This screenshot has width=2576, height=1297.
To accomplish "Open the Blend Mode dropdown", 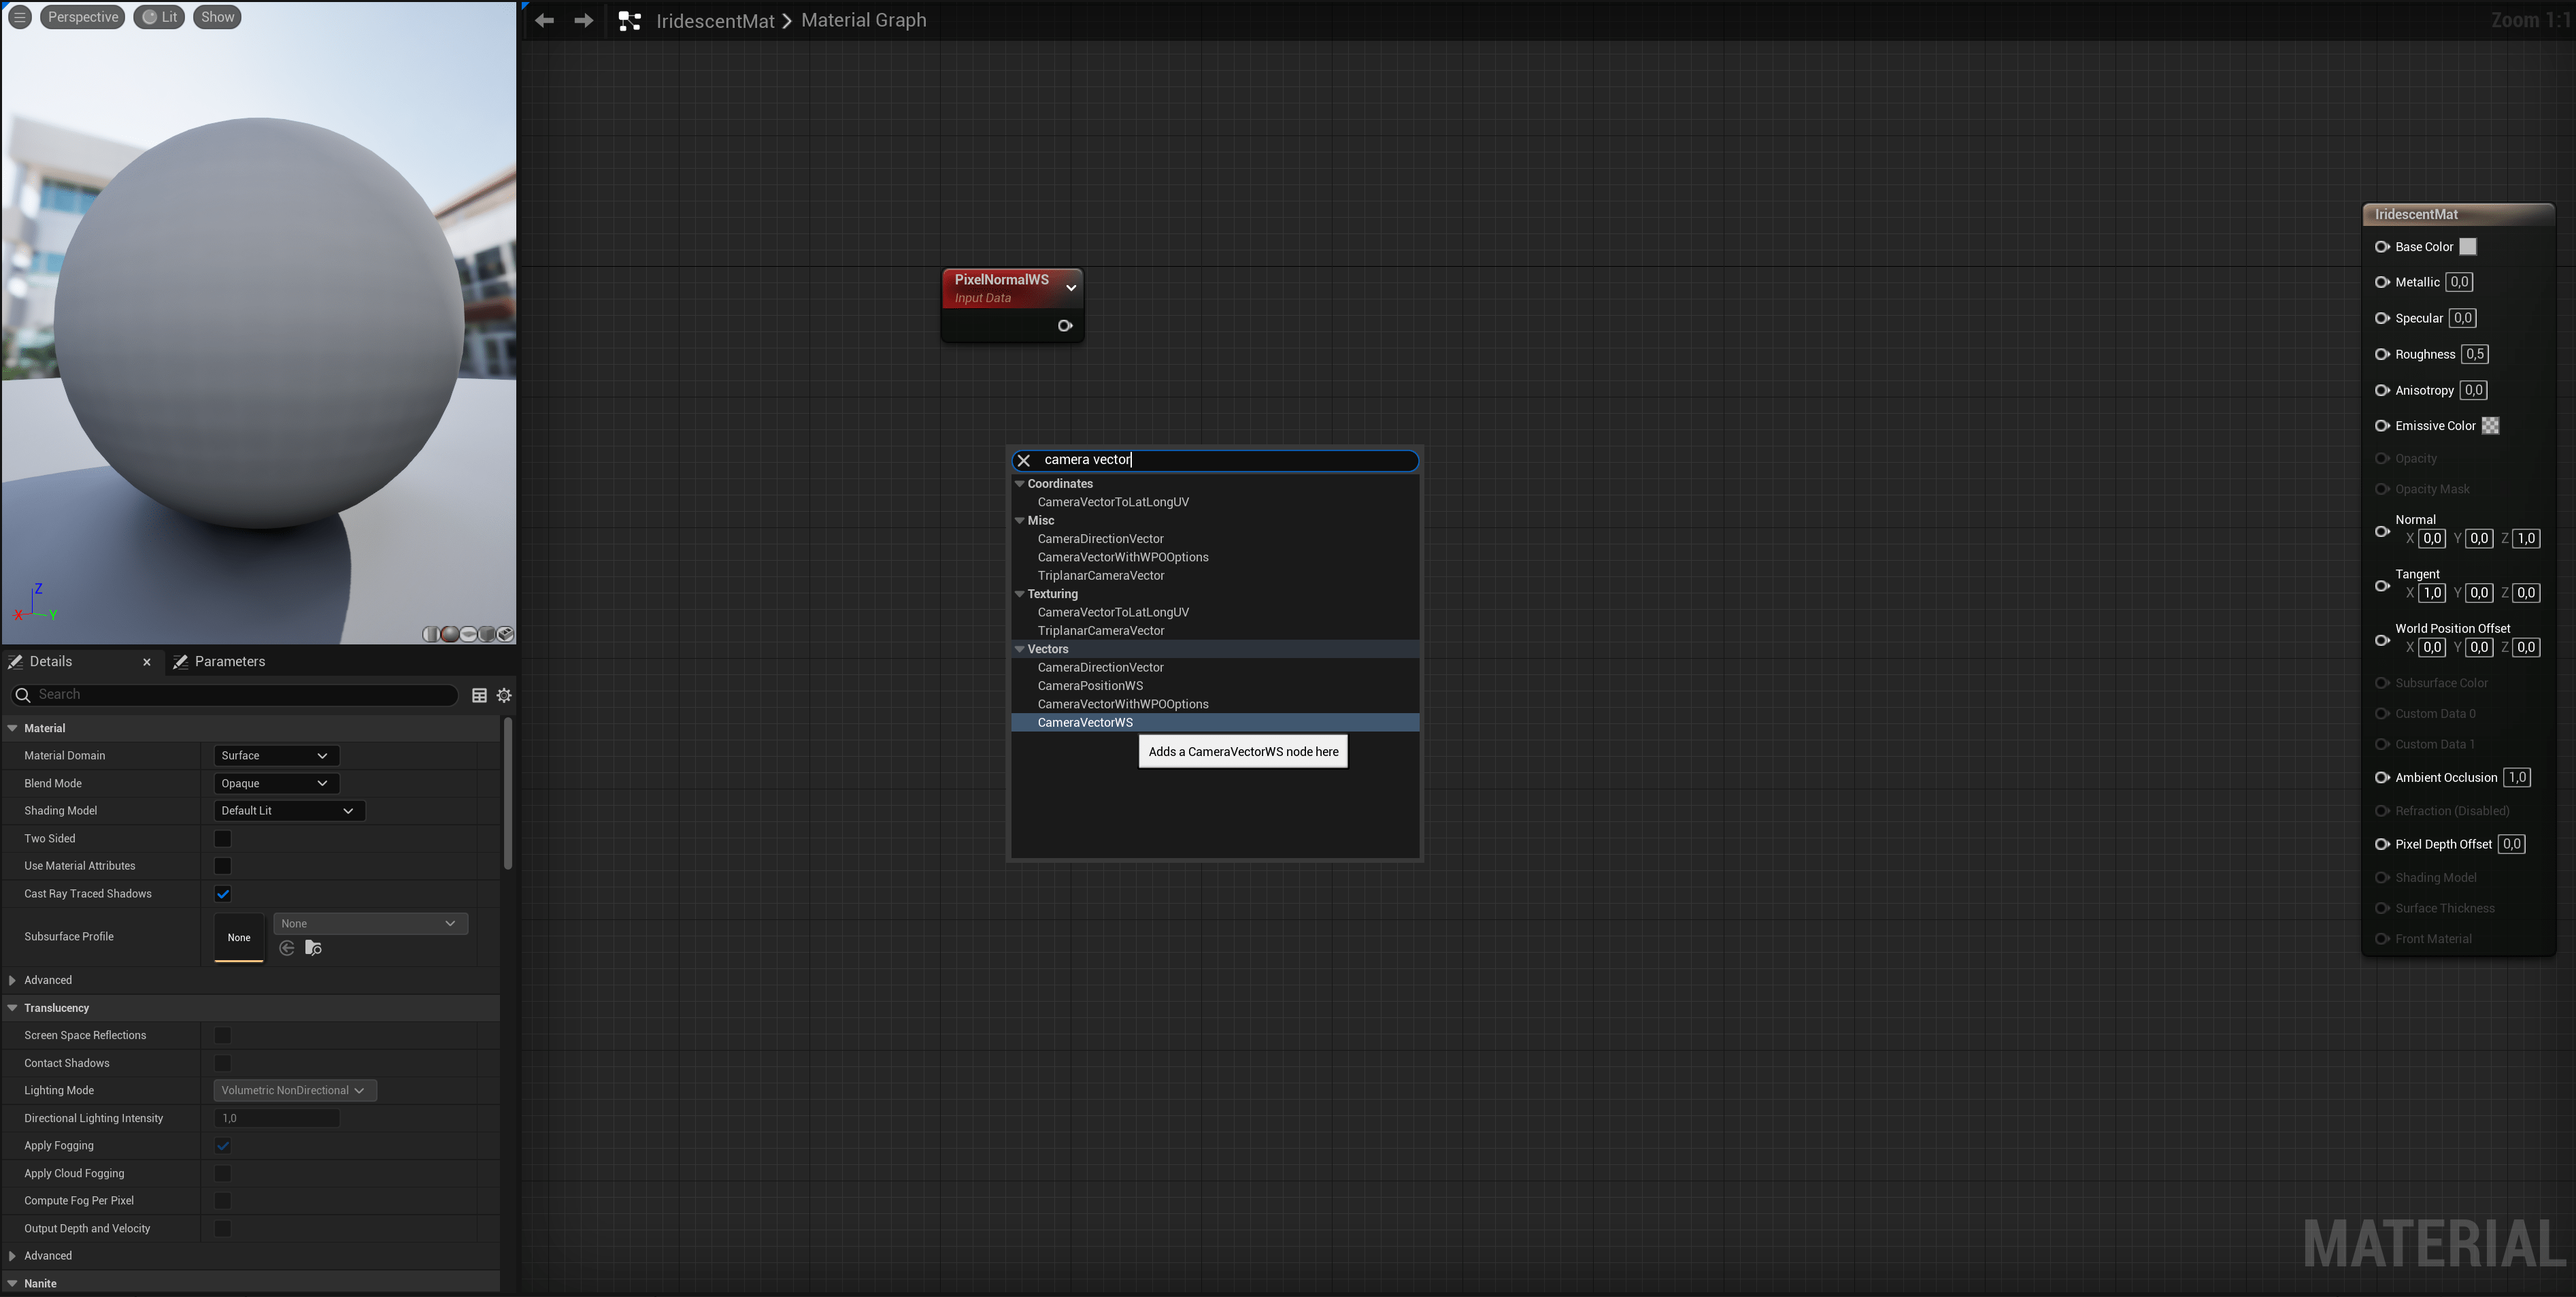I will [276, 783].
